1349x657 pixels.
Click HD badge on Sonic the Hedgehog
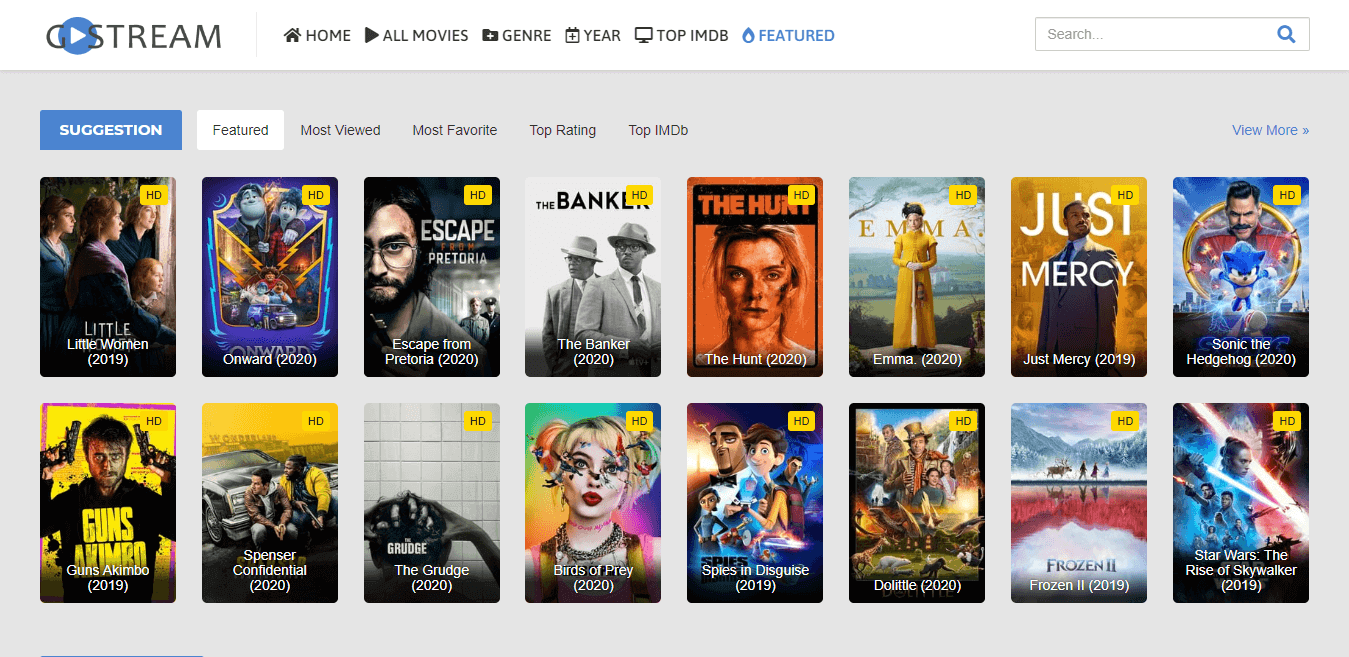tap(1288, 195)
